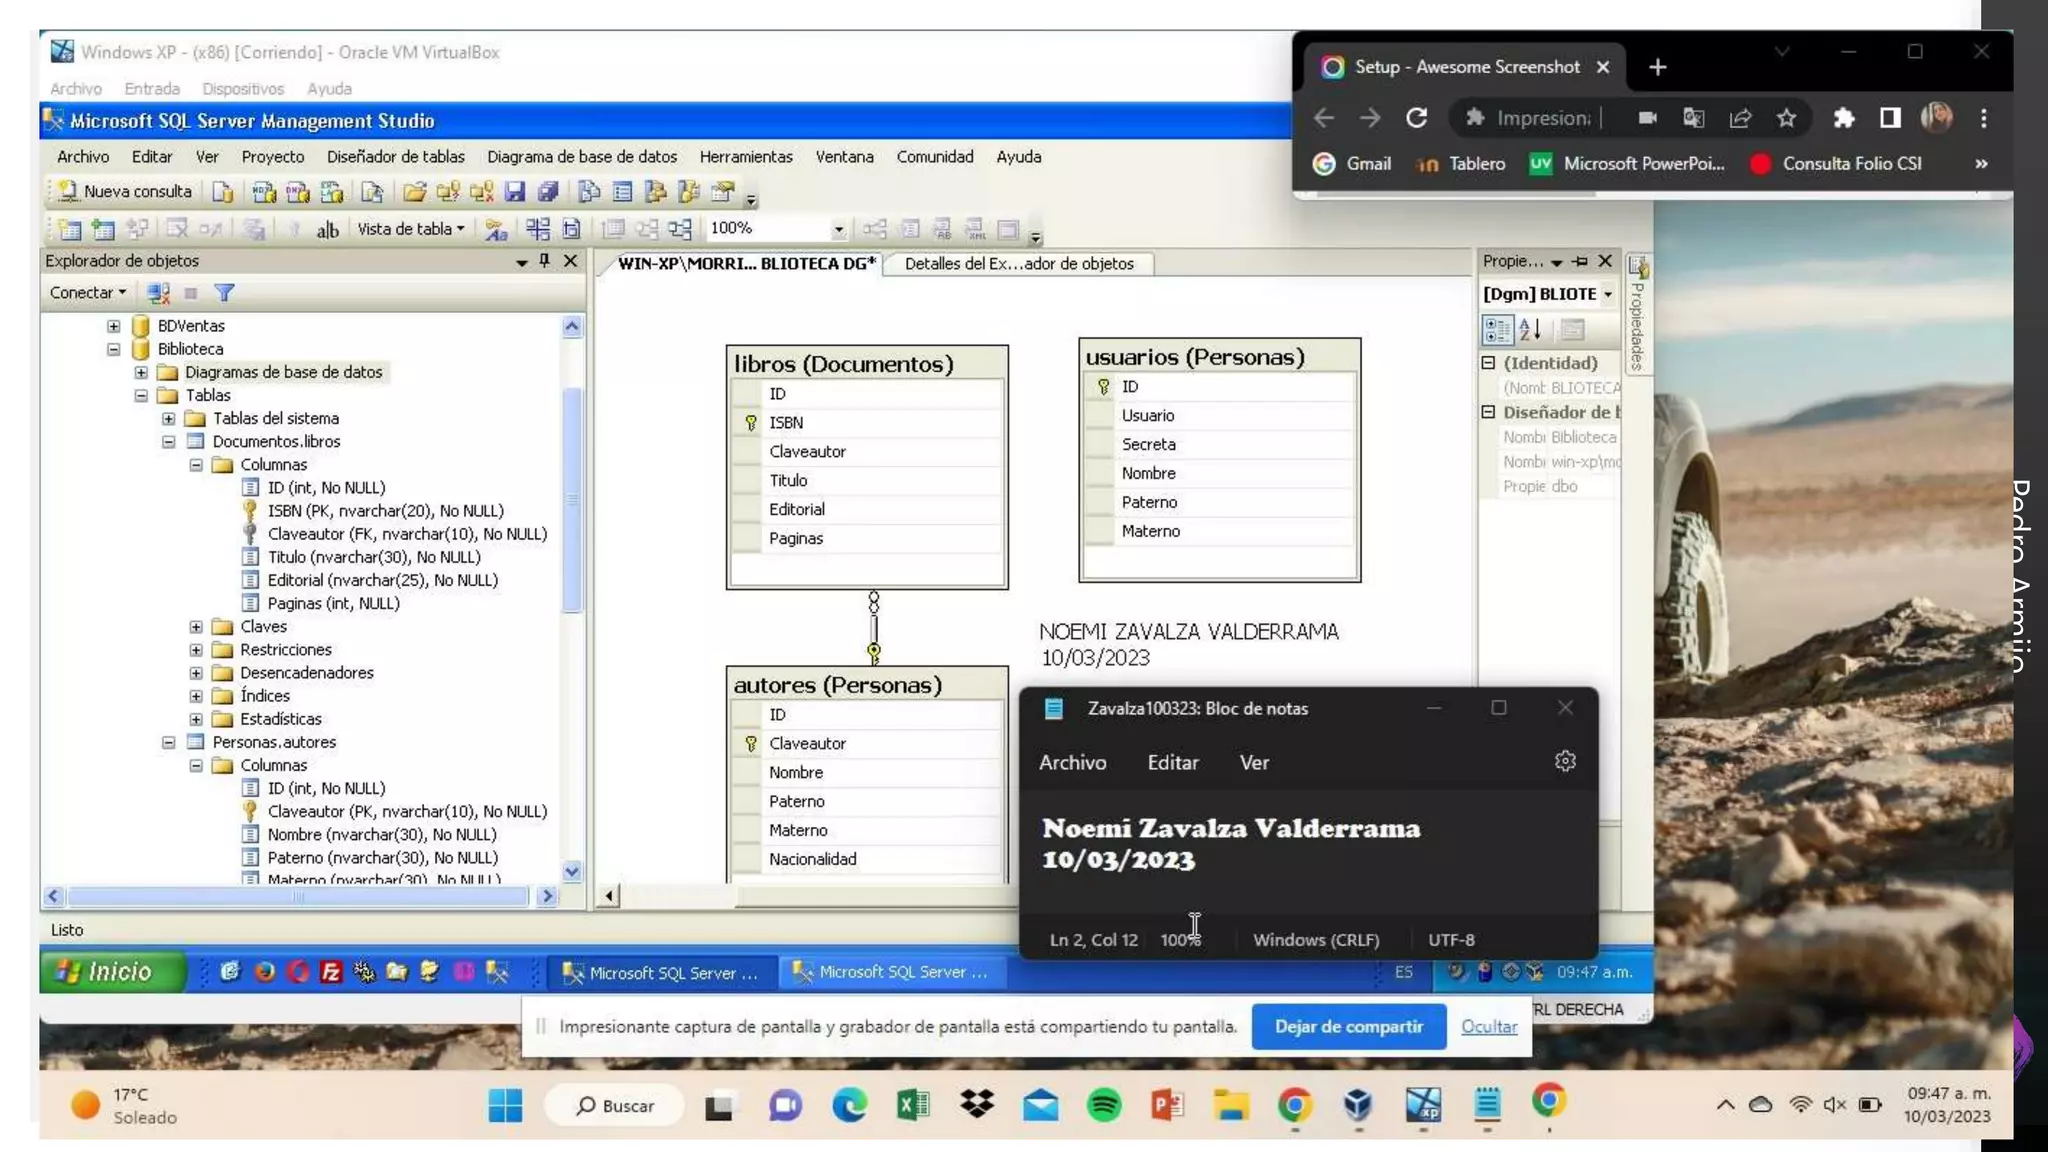2048x1152 pixels.
Task: Pin the Explorador de objetos panel
Action: 545,261
